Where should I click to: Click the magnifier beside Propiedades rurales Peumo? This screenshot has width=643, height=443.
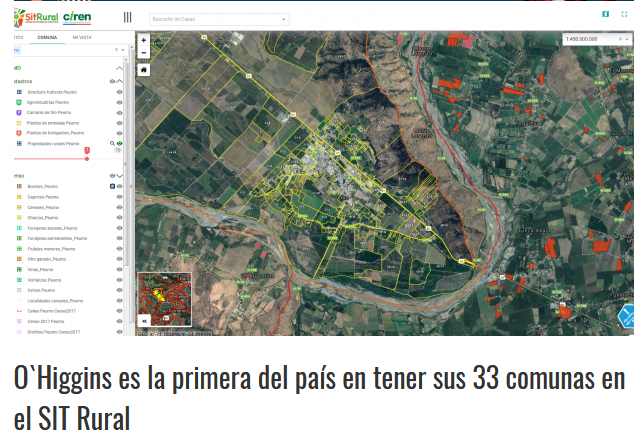point(112,144)
